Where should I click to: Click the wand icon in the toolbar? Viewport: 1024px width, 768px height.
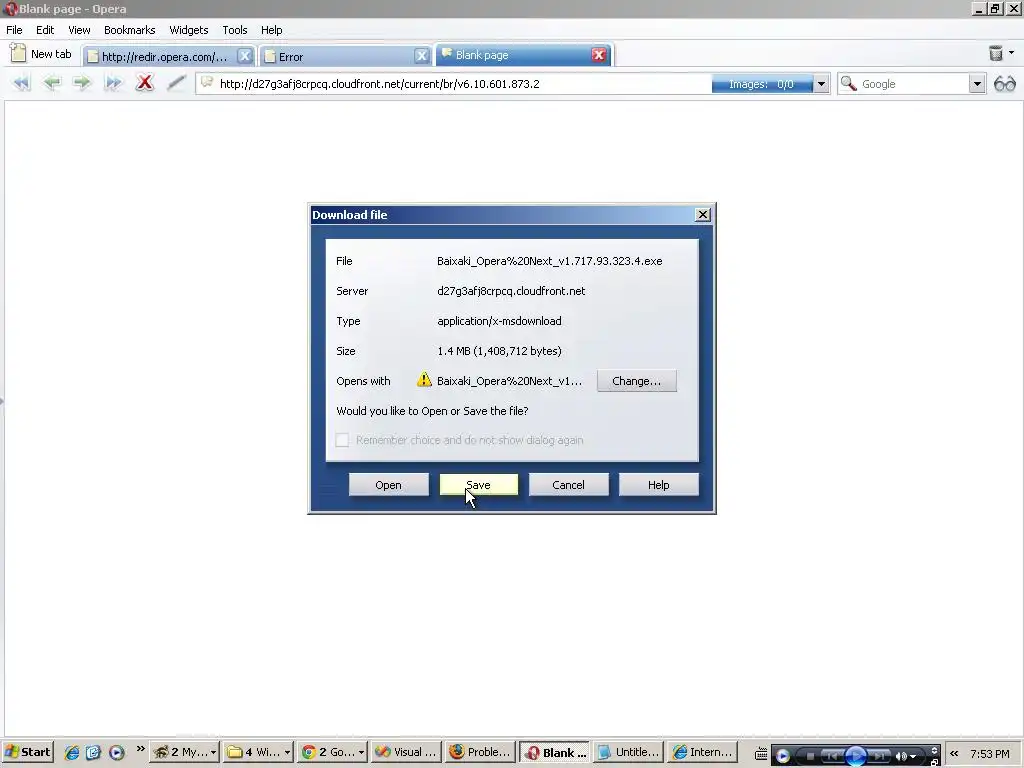pyautogui.click(x=176, y=83)
